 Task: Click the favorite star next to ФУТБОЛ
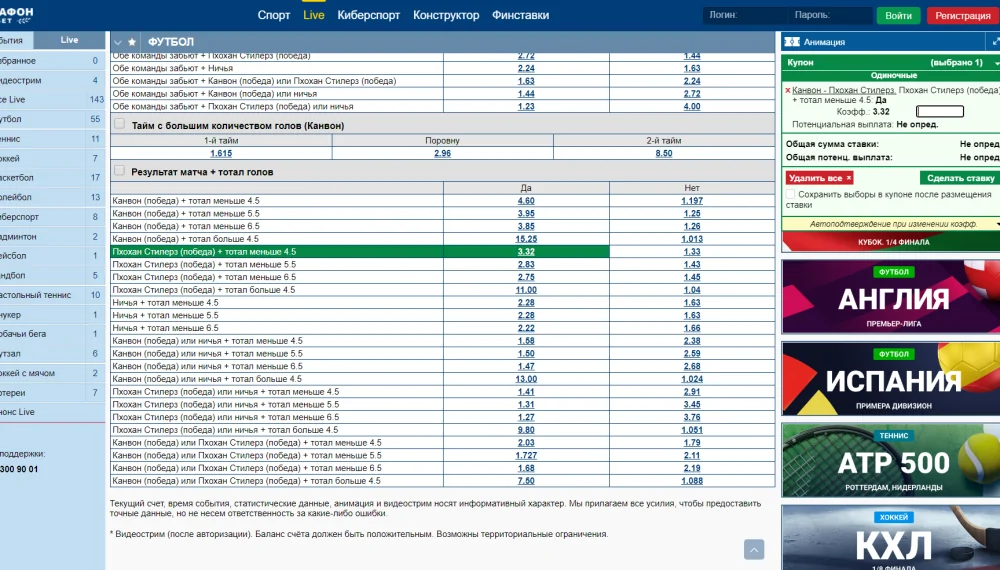tap(132, 41)
